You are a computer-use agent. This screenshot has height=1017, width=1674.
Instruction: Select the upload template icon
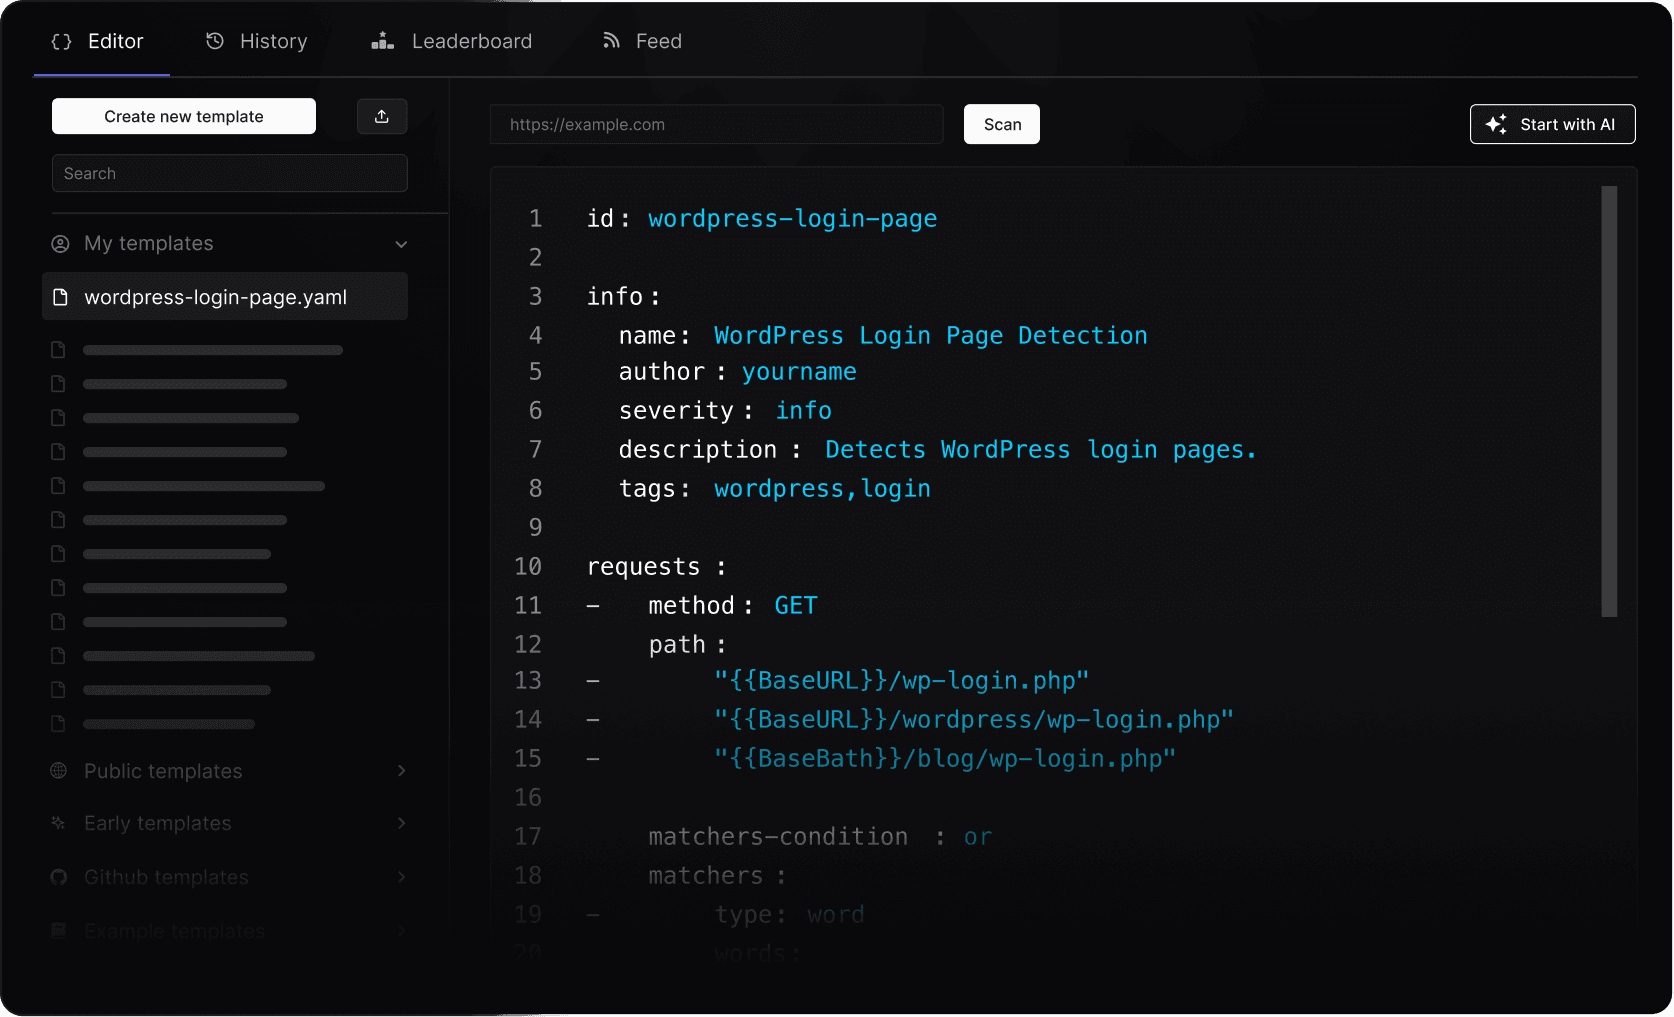(381, 116)
